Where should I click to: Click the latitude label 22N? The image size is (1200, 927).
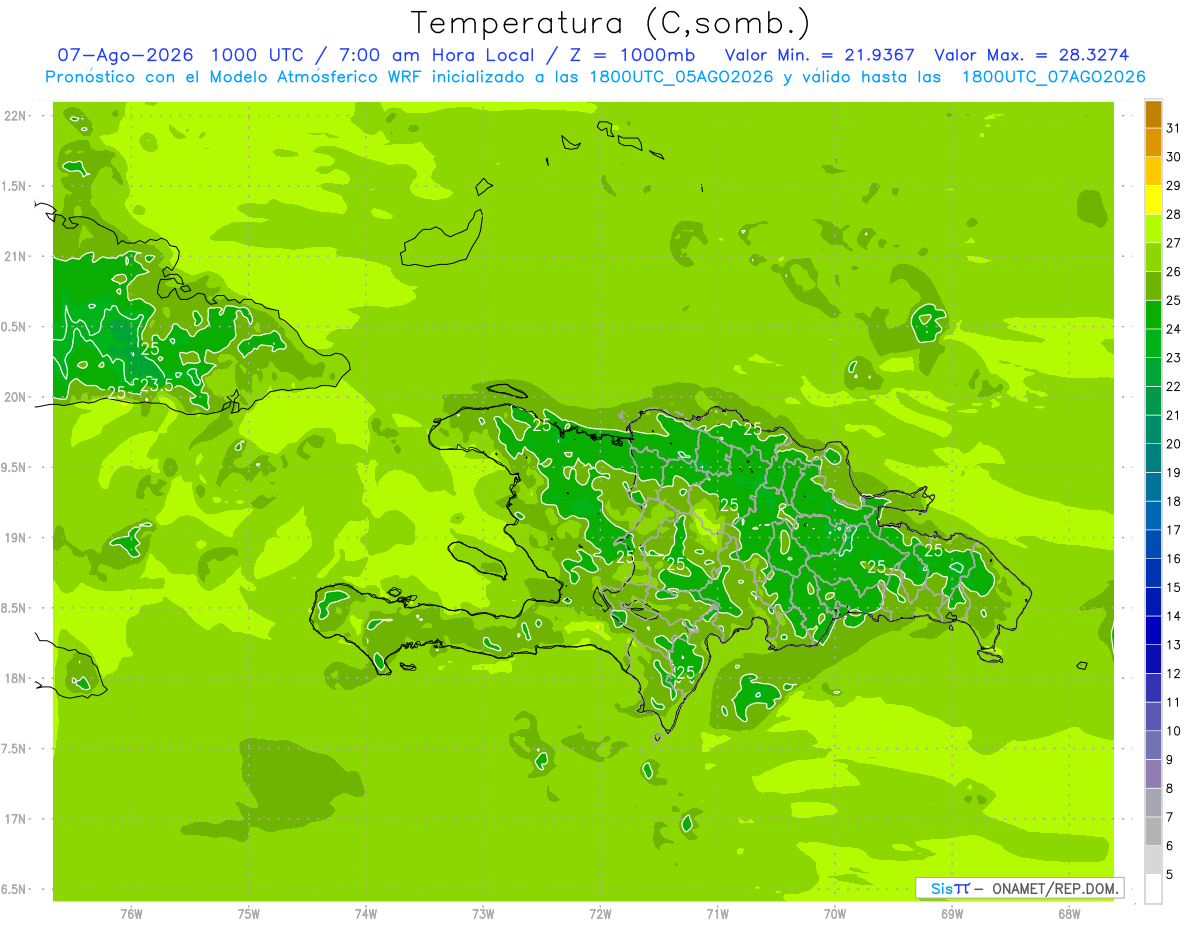pos(14,116)
